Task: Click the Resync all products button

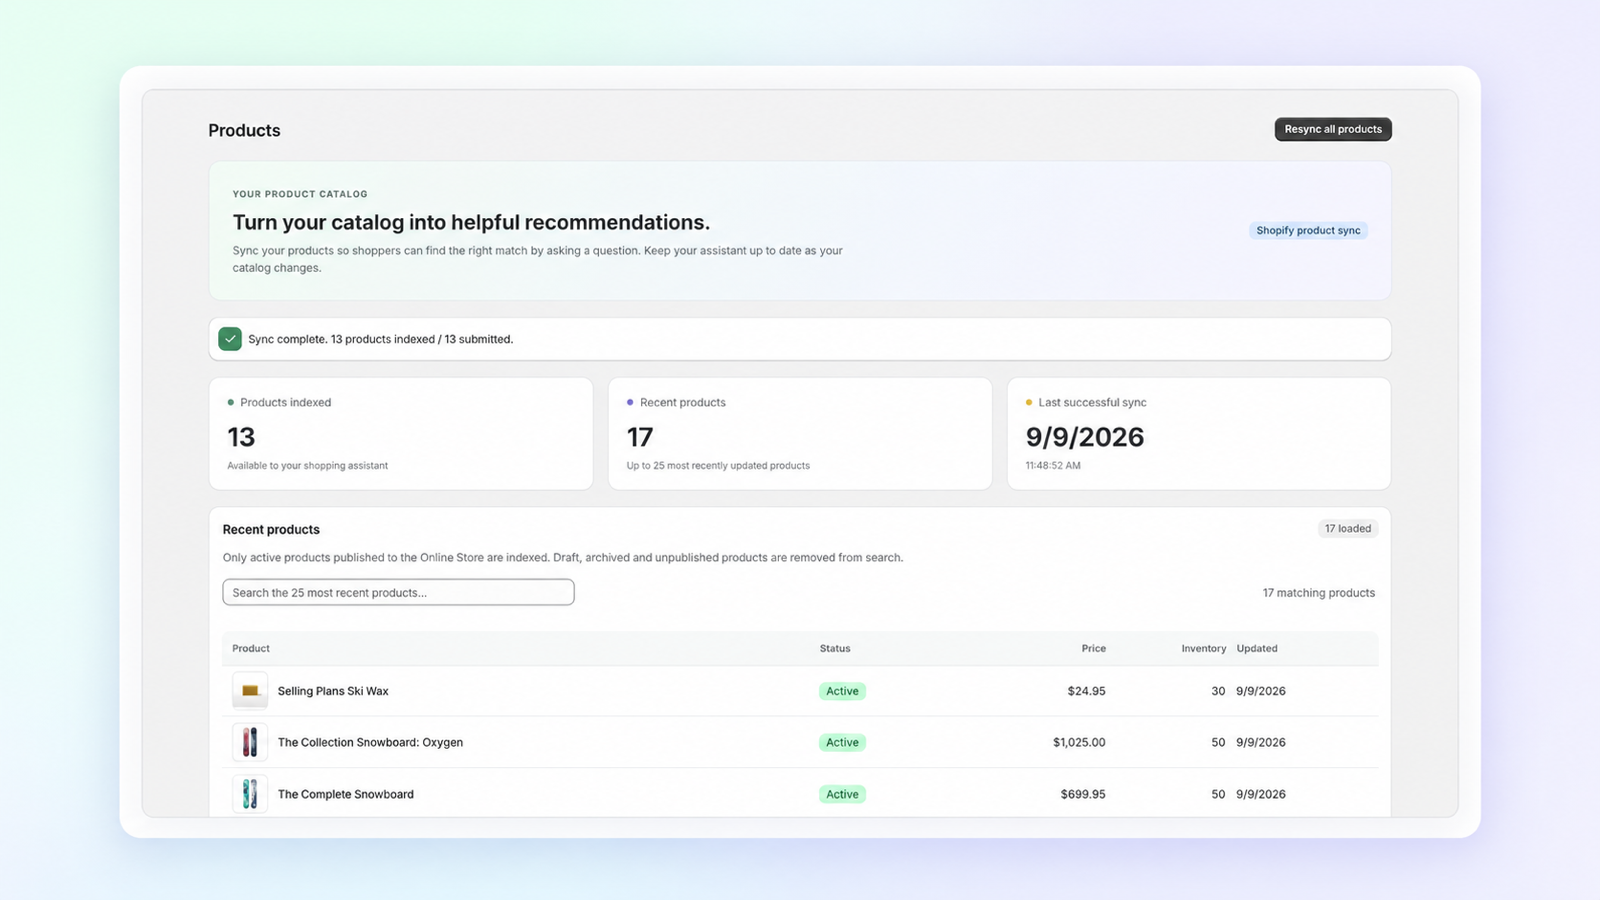Action: 1333,129
